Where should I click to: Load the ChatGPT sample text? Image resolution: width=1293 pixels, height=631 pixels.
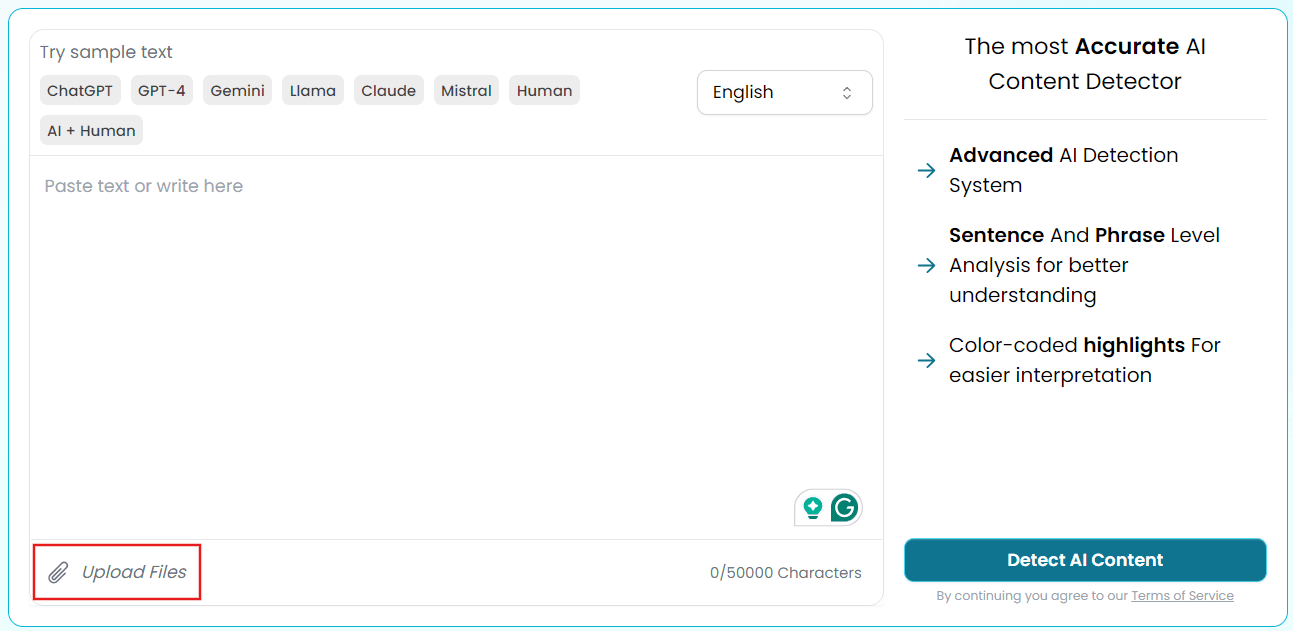80,90
